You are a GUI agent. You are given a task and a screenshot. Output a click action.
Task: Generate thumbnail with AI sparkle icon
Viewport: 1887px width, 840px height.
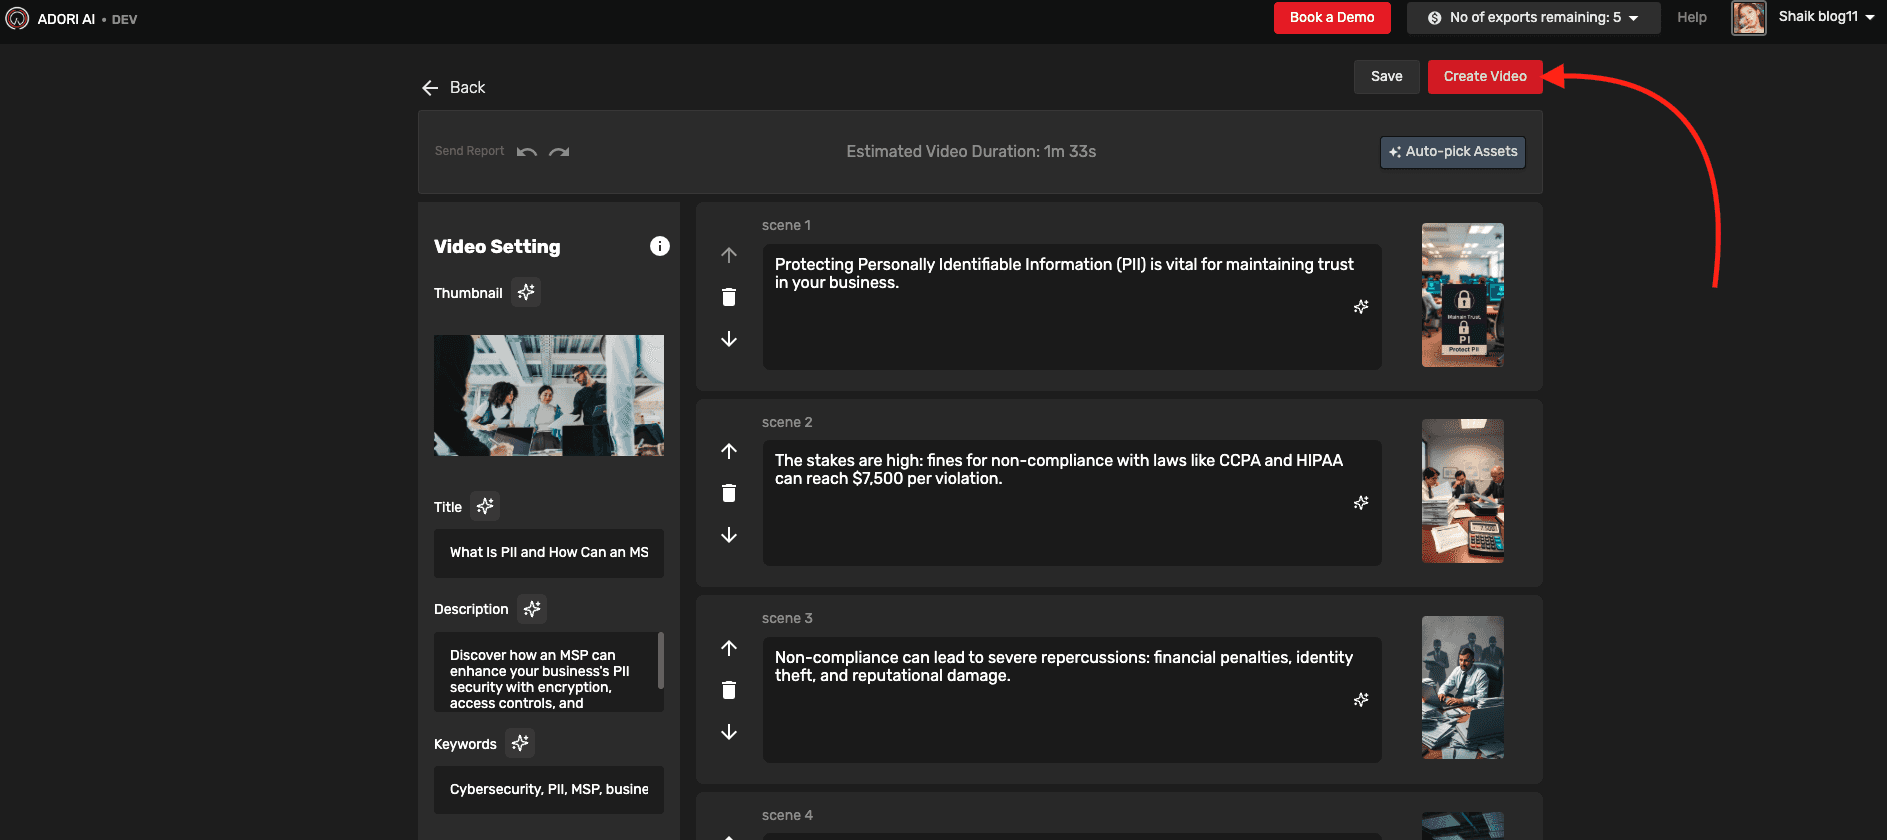point(526,292)
